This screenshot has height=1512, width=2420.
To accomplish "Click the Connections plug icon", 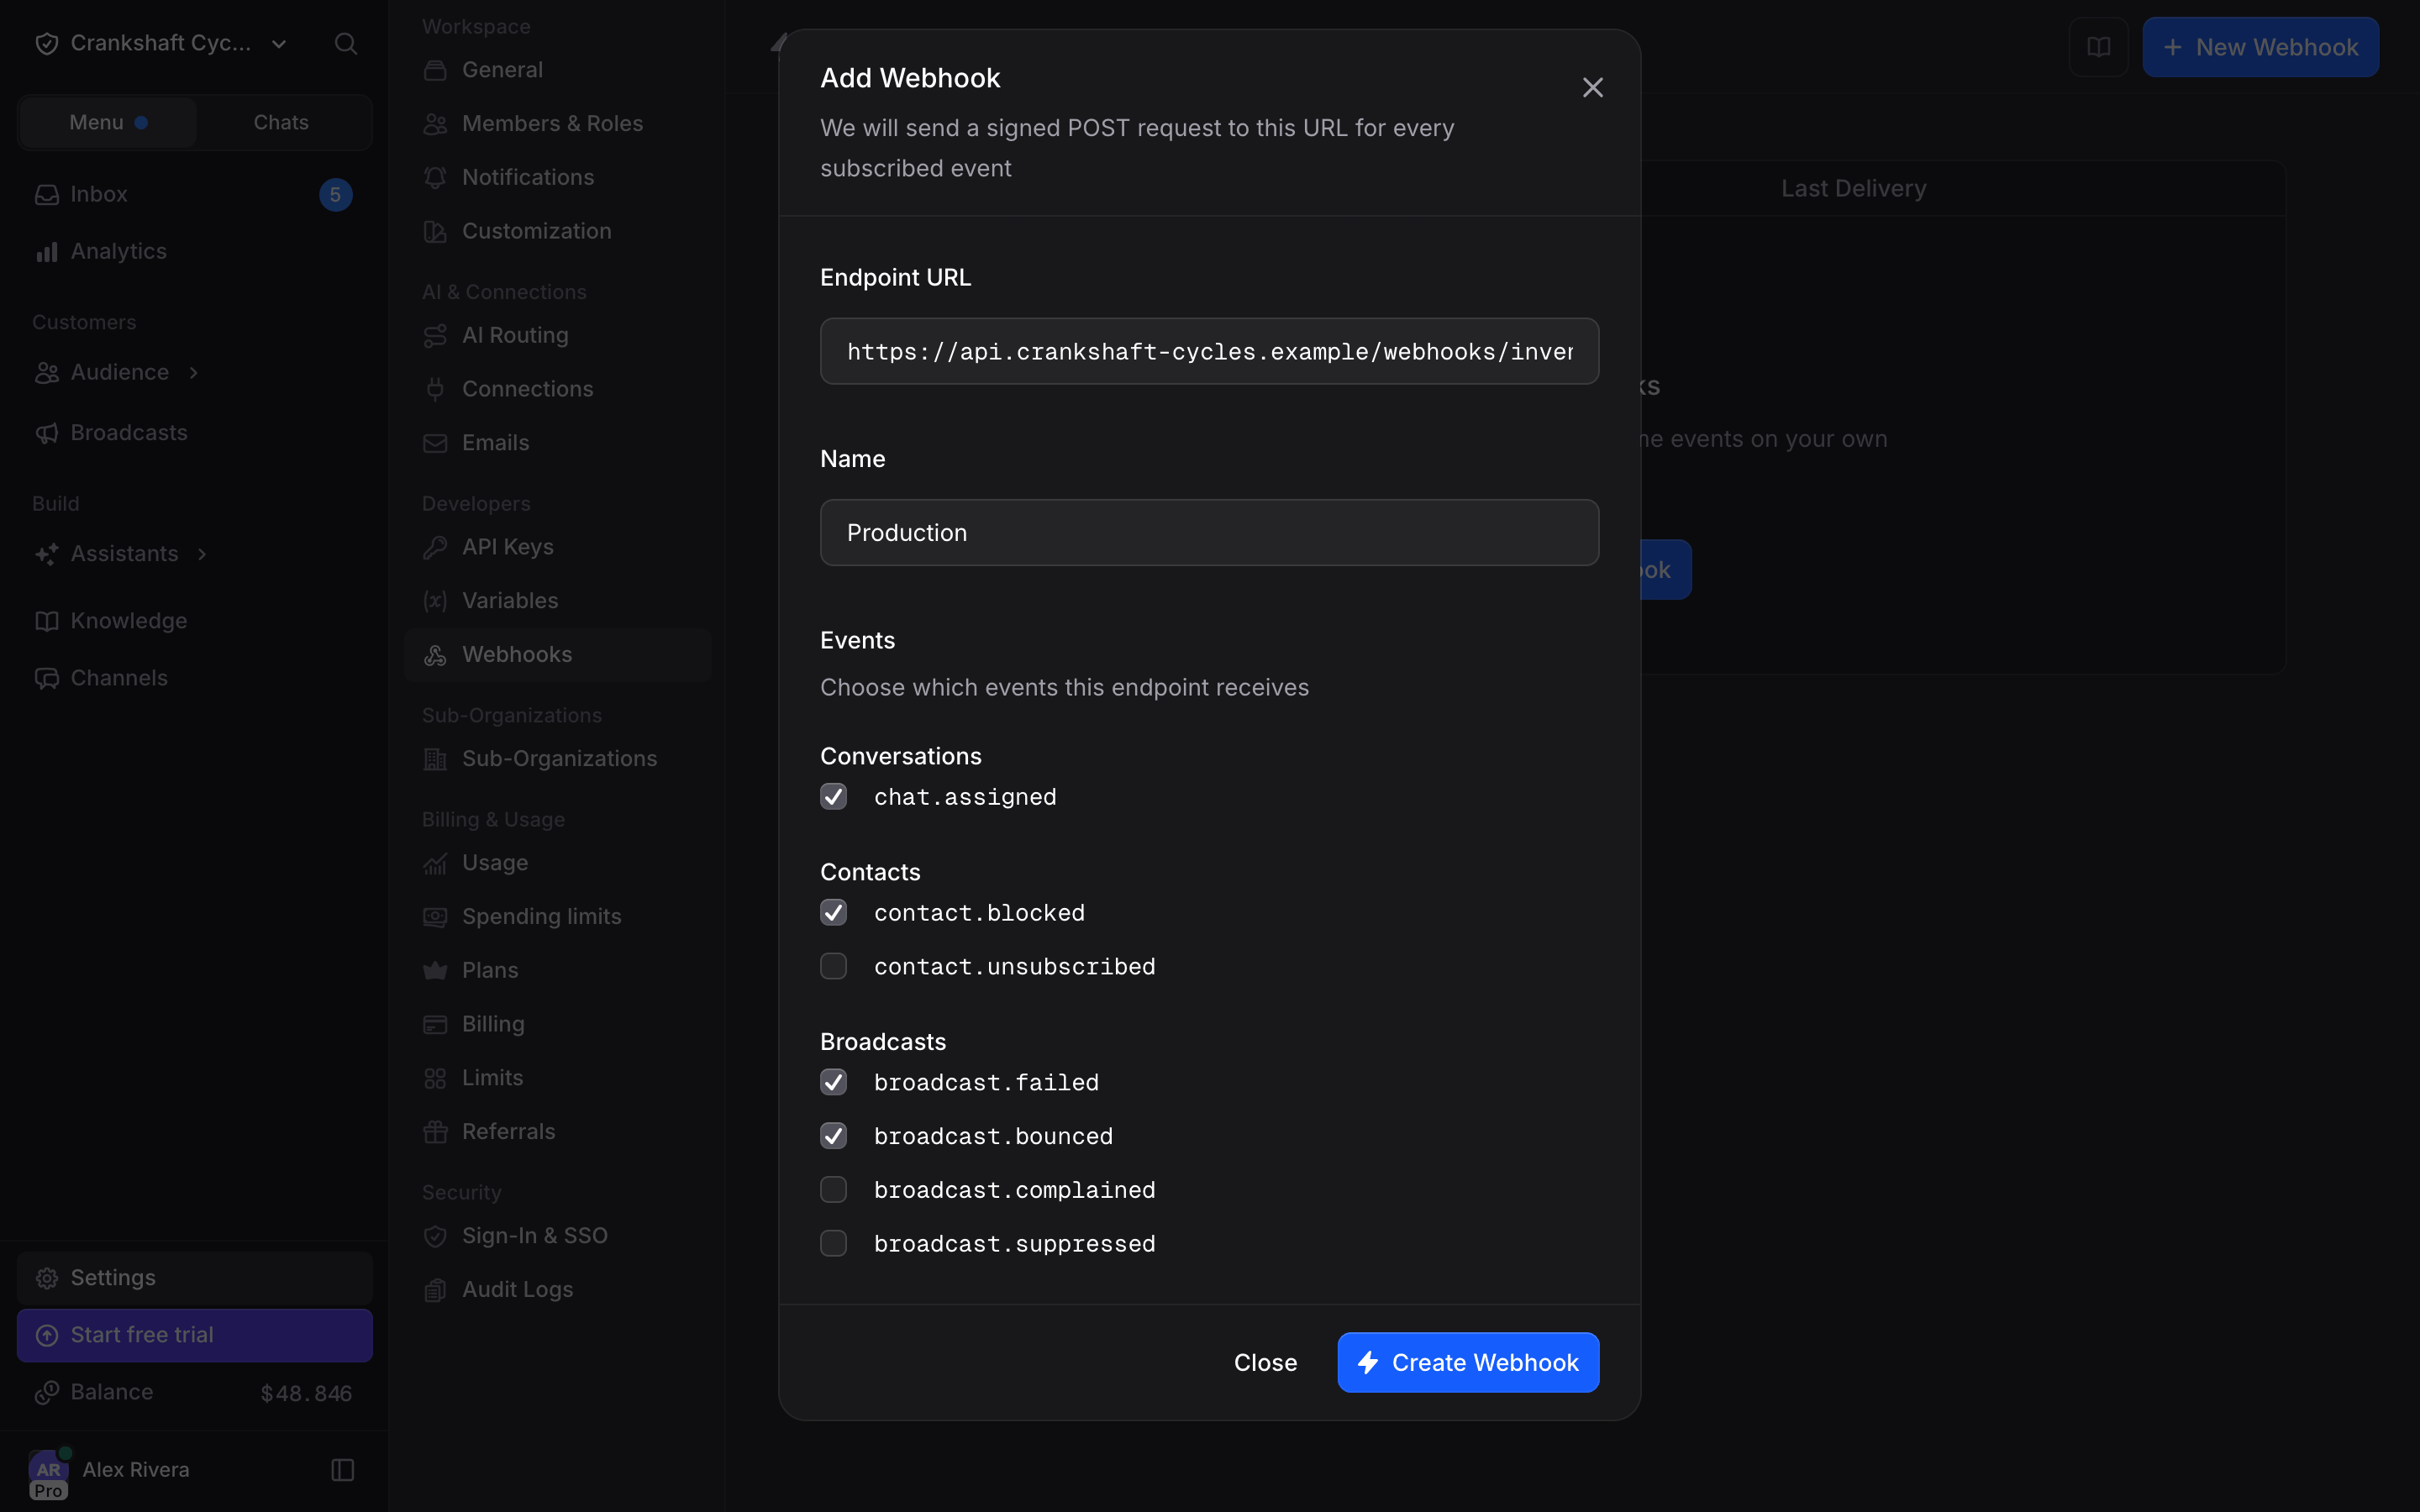I will 435,389.
